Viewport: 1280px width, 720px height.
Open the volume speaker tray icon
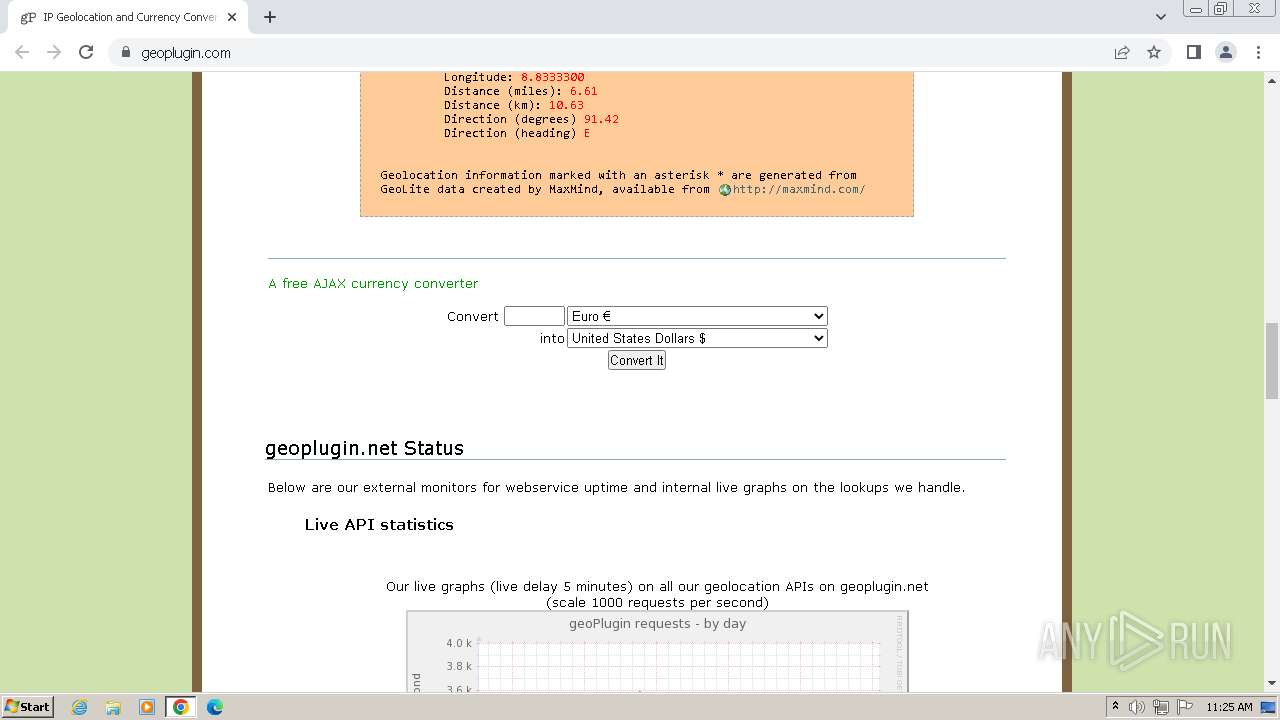tap(1137, 707)
